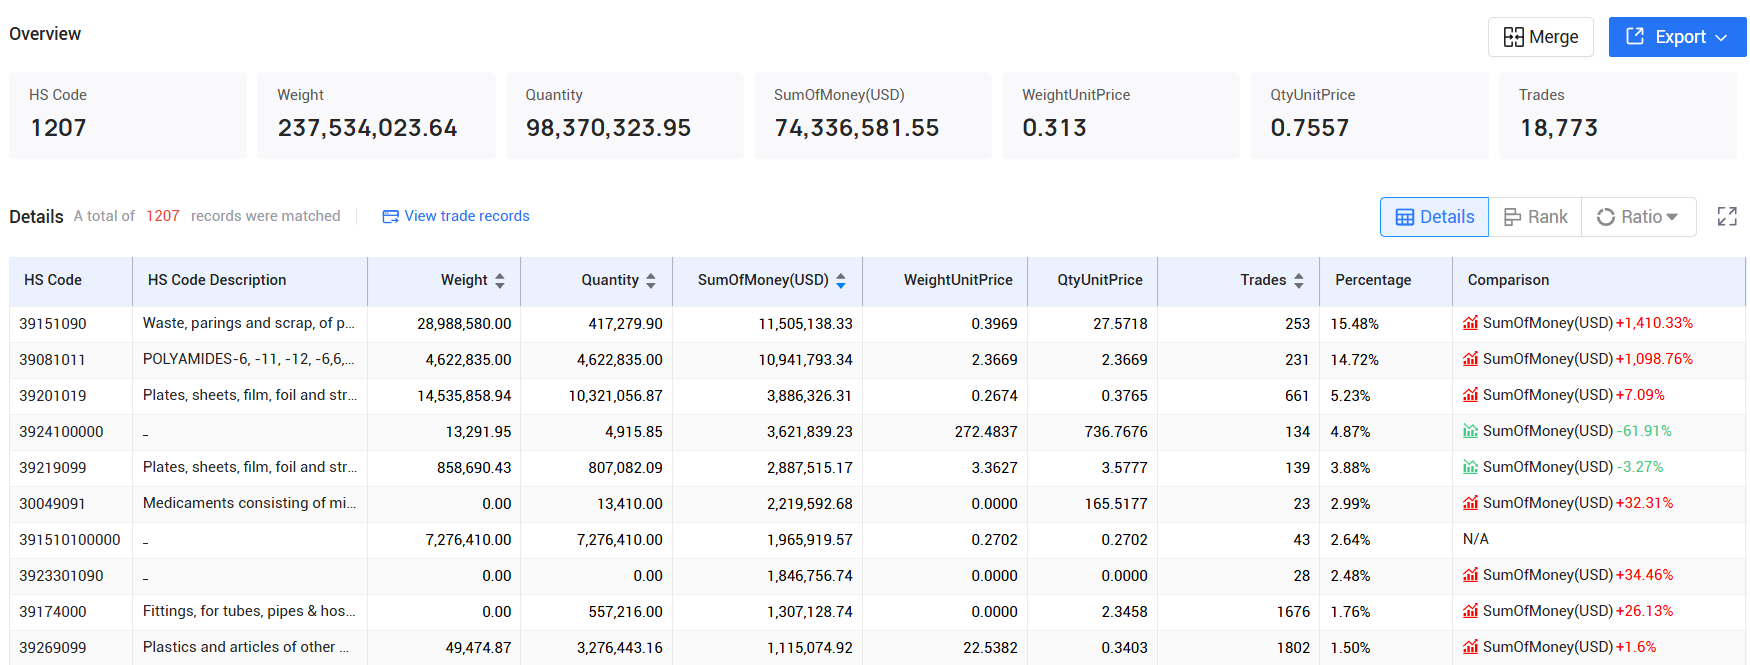The height and width of the screenshot is (665, 1750).
Task: Click description 'Waste, parings and scrap, of p...'
Action: (249, 323)
